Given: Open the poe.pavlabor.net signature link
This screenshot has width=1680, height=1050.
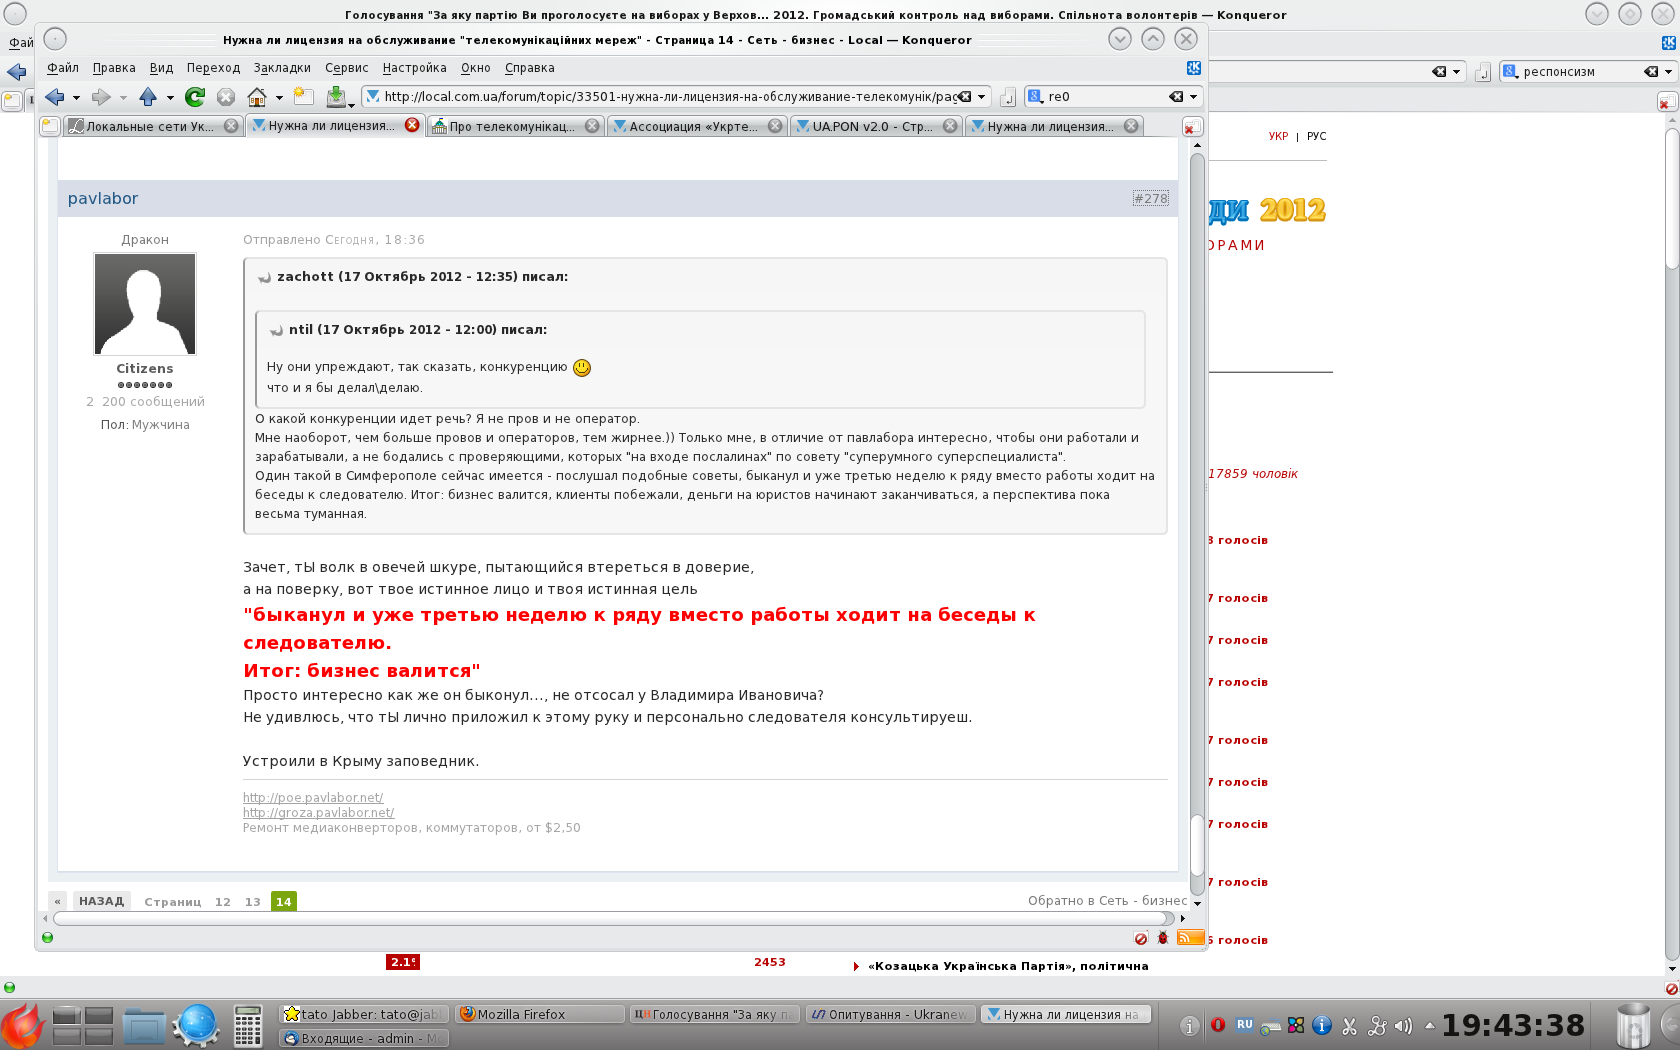Looking at the screenshot, I should 313,797.
